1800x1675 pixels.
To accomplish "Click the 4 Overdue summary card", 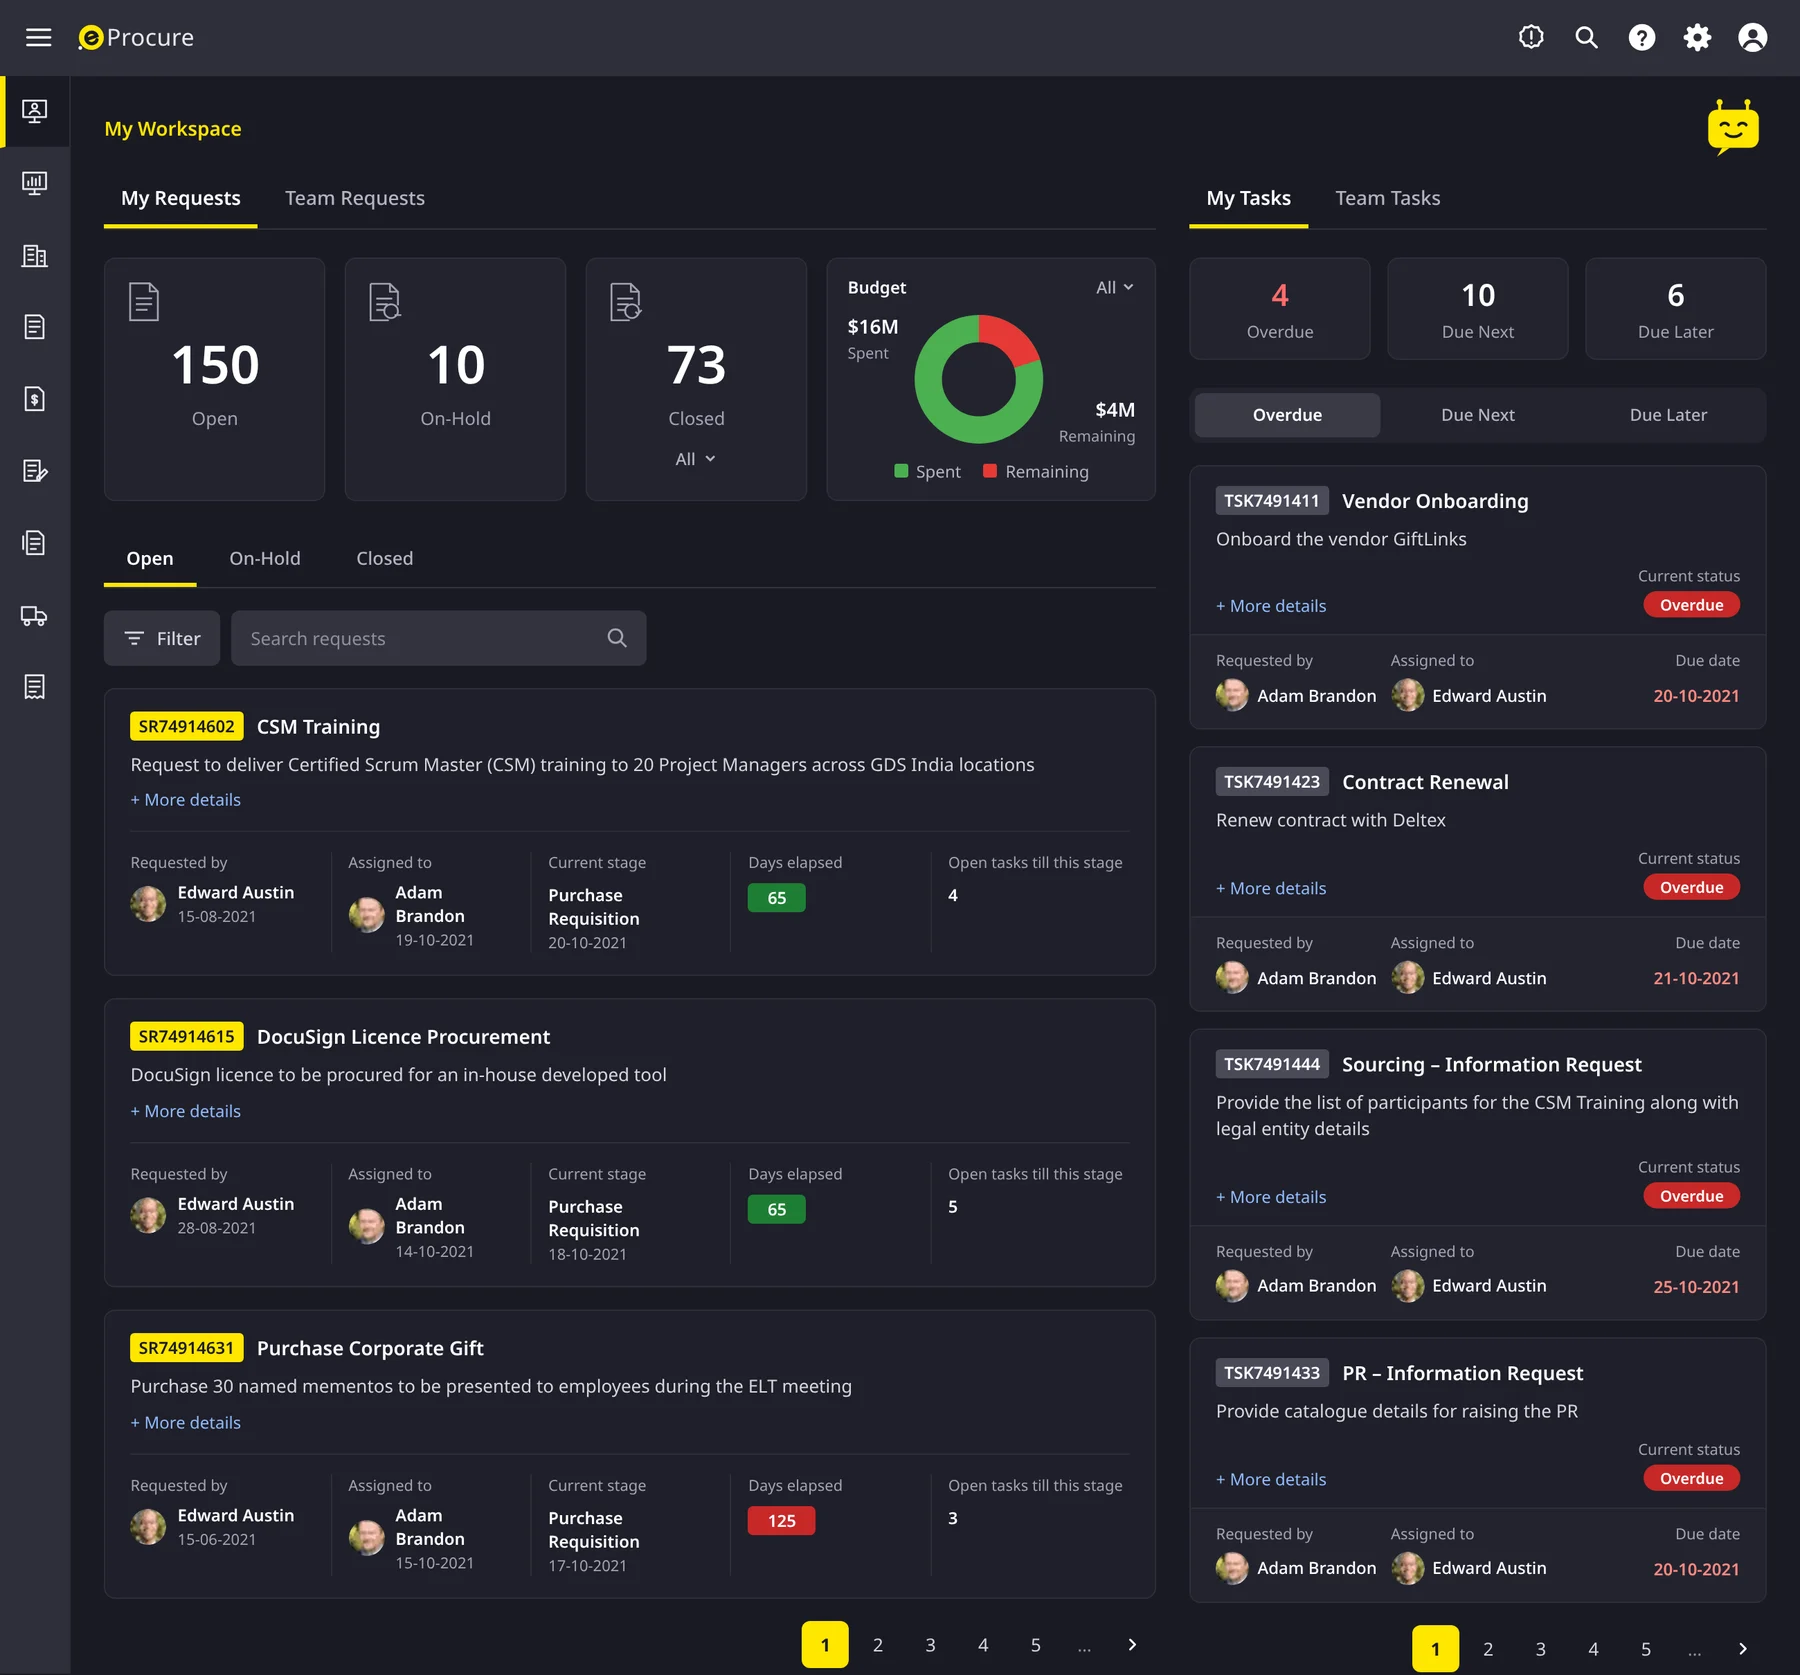I will point(1280,309).
